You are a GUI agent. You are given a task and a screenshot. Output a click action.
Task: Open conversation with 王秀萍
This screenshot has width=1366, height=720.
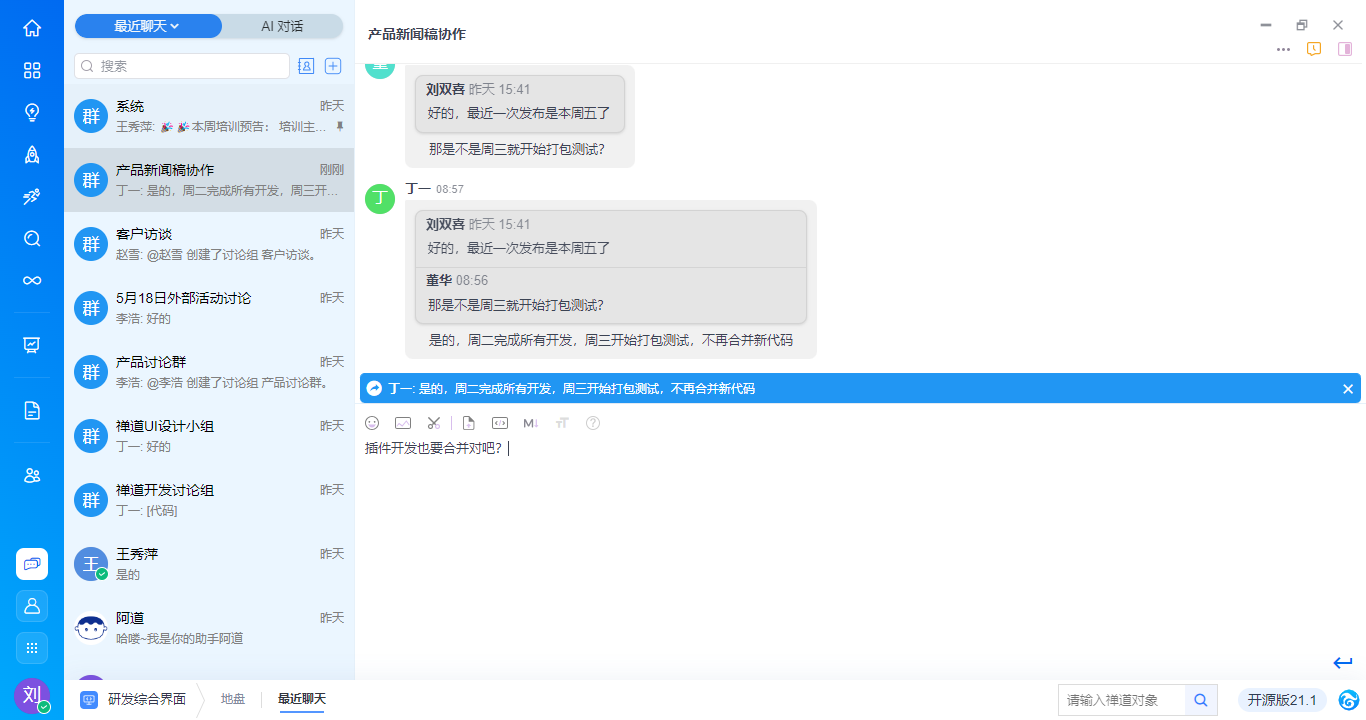tap(209, 564)
